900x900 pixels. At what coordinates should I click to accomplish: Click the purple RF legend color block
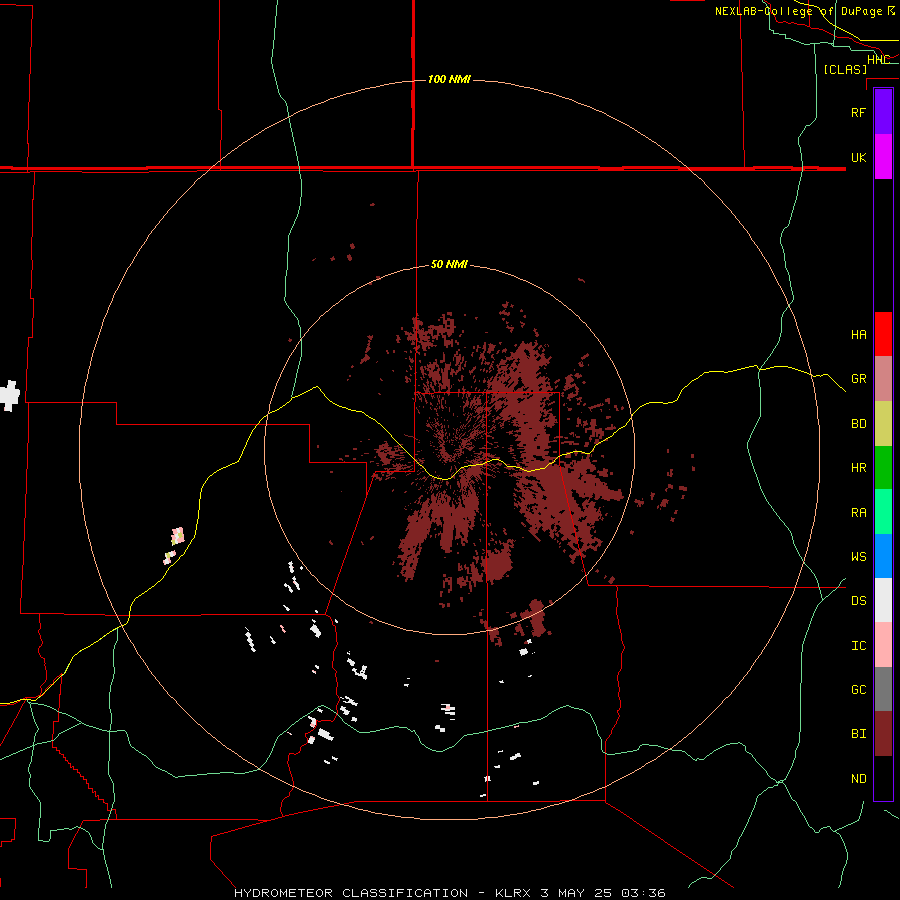pos(883,112)
